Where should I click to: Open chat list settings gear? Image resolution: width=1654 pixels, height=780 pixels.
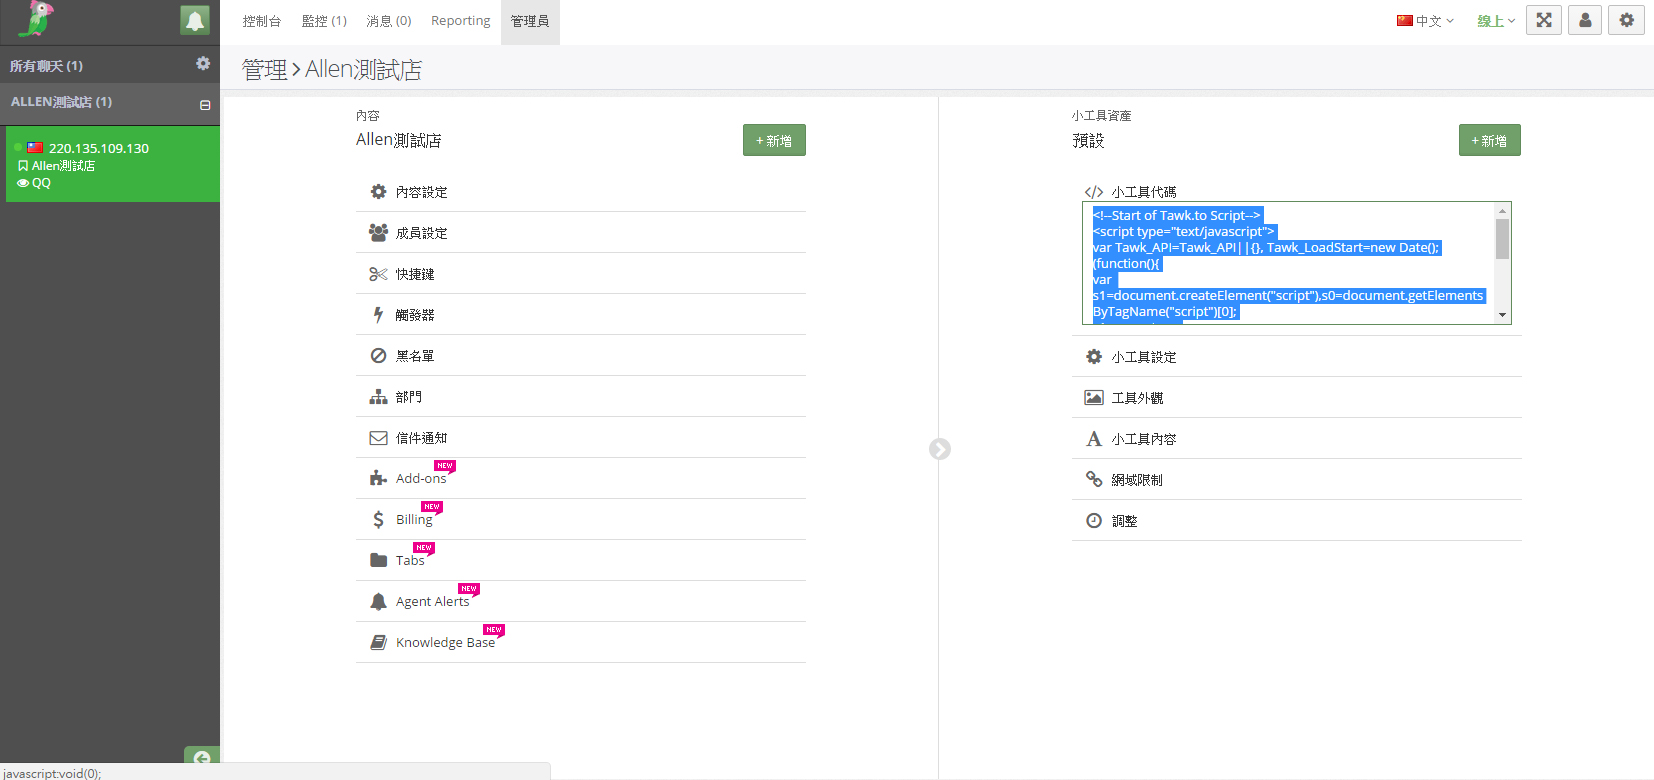pyautogui.click(x=203, y=63)
